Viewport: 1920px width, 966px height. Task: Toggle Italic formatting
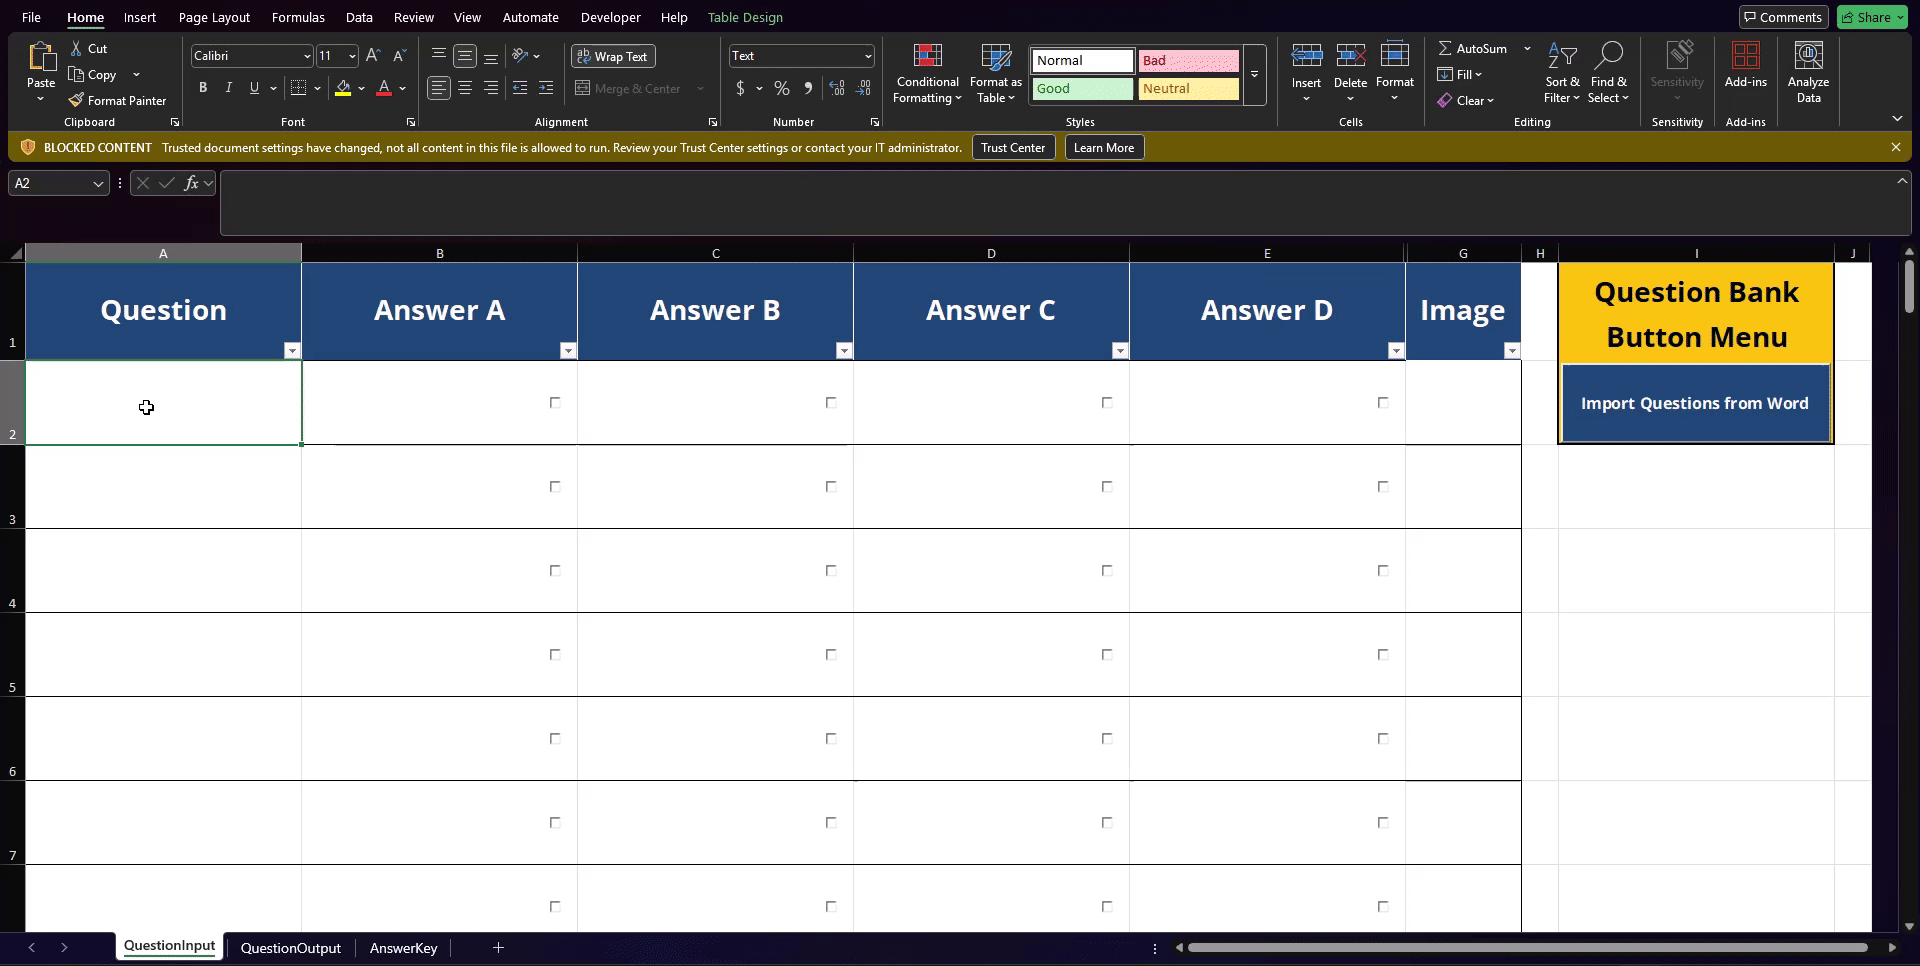[229, 88]
